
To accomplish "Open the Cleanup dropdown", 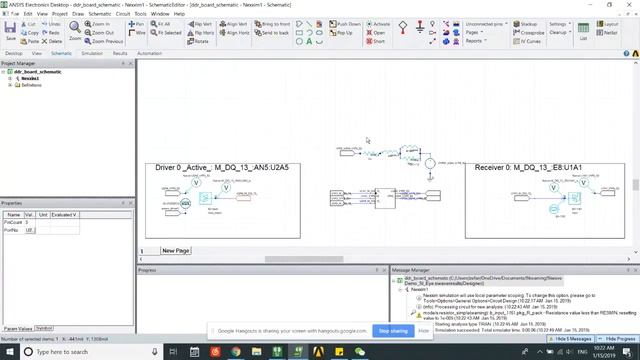I will point(560,33).
